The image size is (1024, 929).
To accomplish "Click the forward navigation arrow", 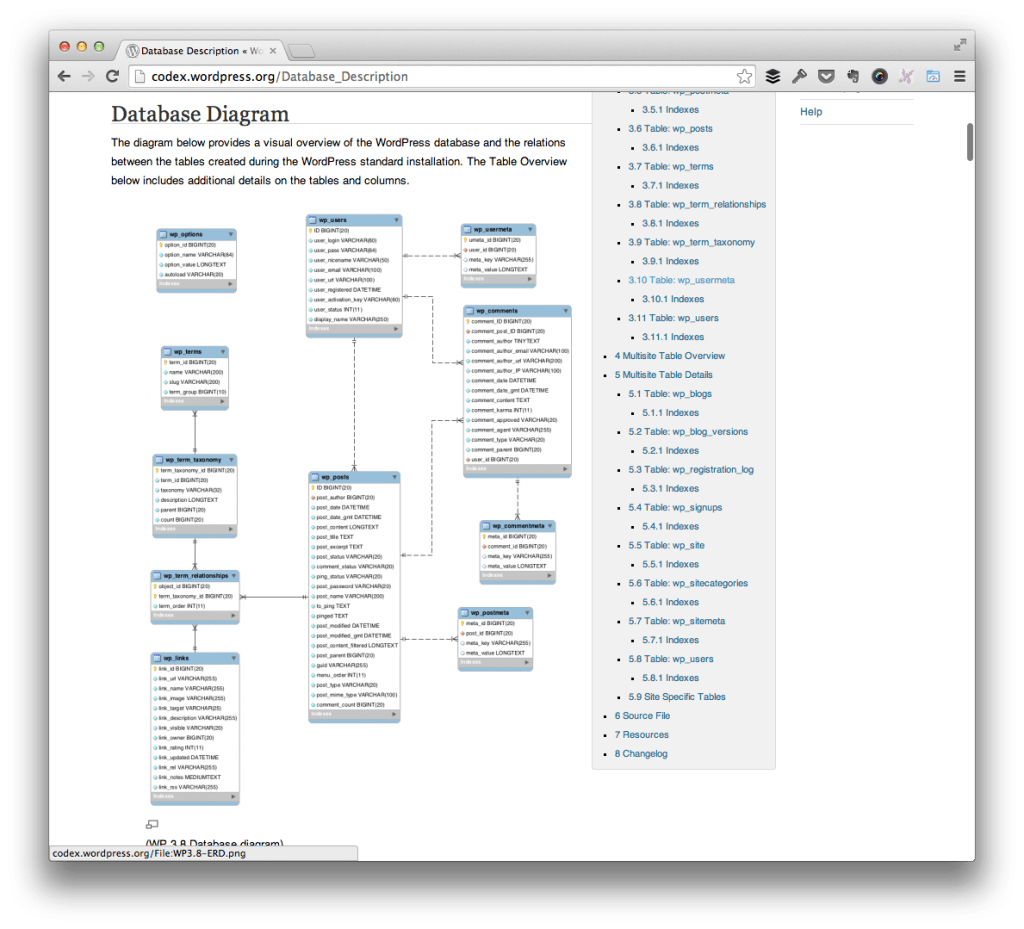I will (88, 76).
